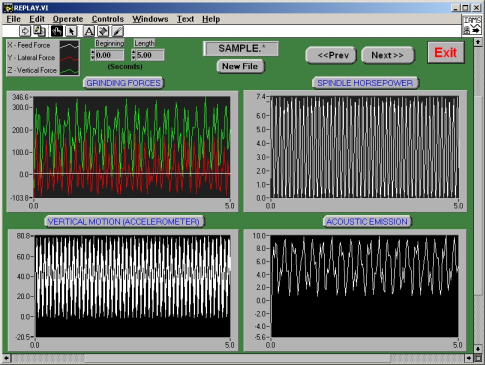
Task: Click the <<Prev button
Action: tap(331, 55)
